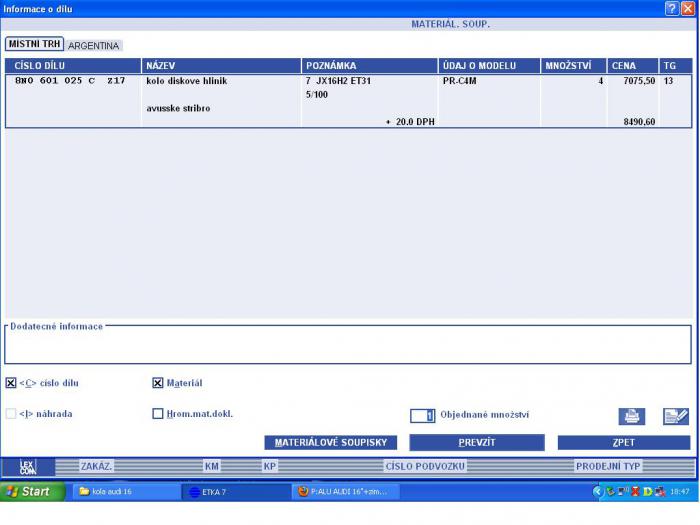The width and height of the screenshot is (700, 525).
Task: Select the part row 8N0 601 025 C
Action: 70,81
